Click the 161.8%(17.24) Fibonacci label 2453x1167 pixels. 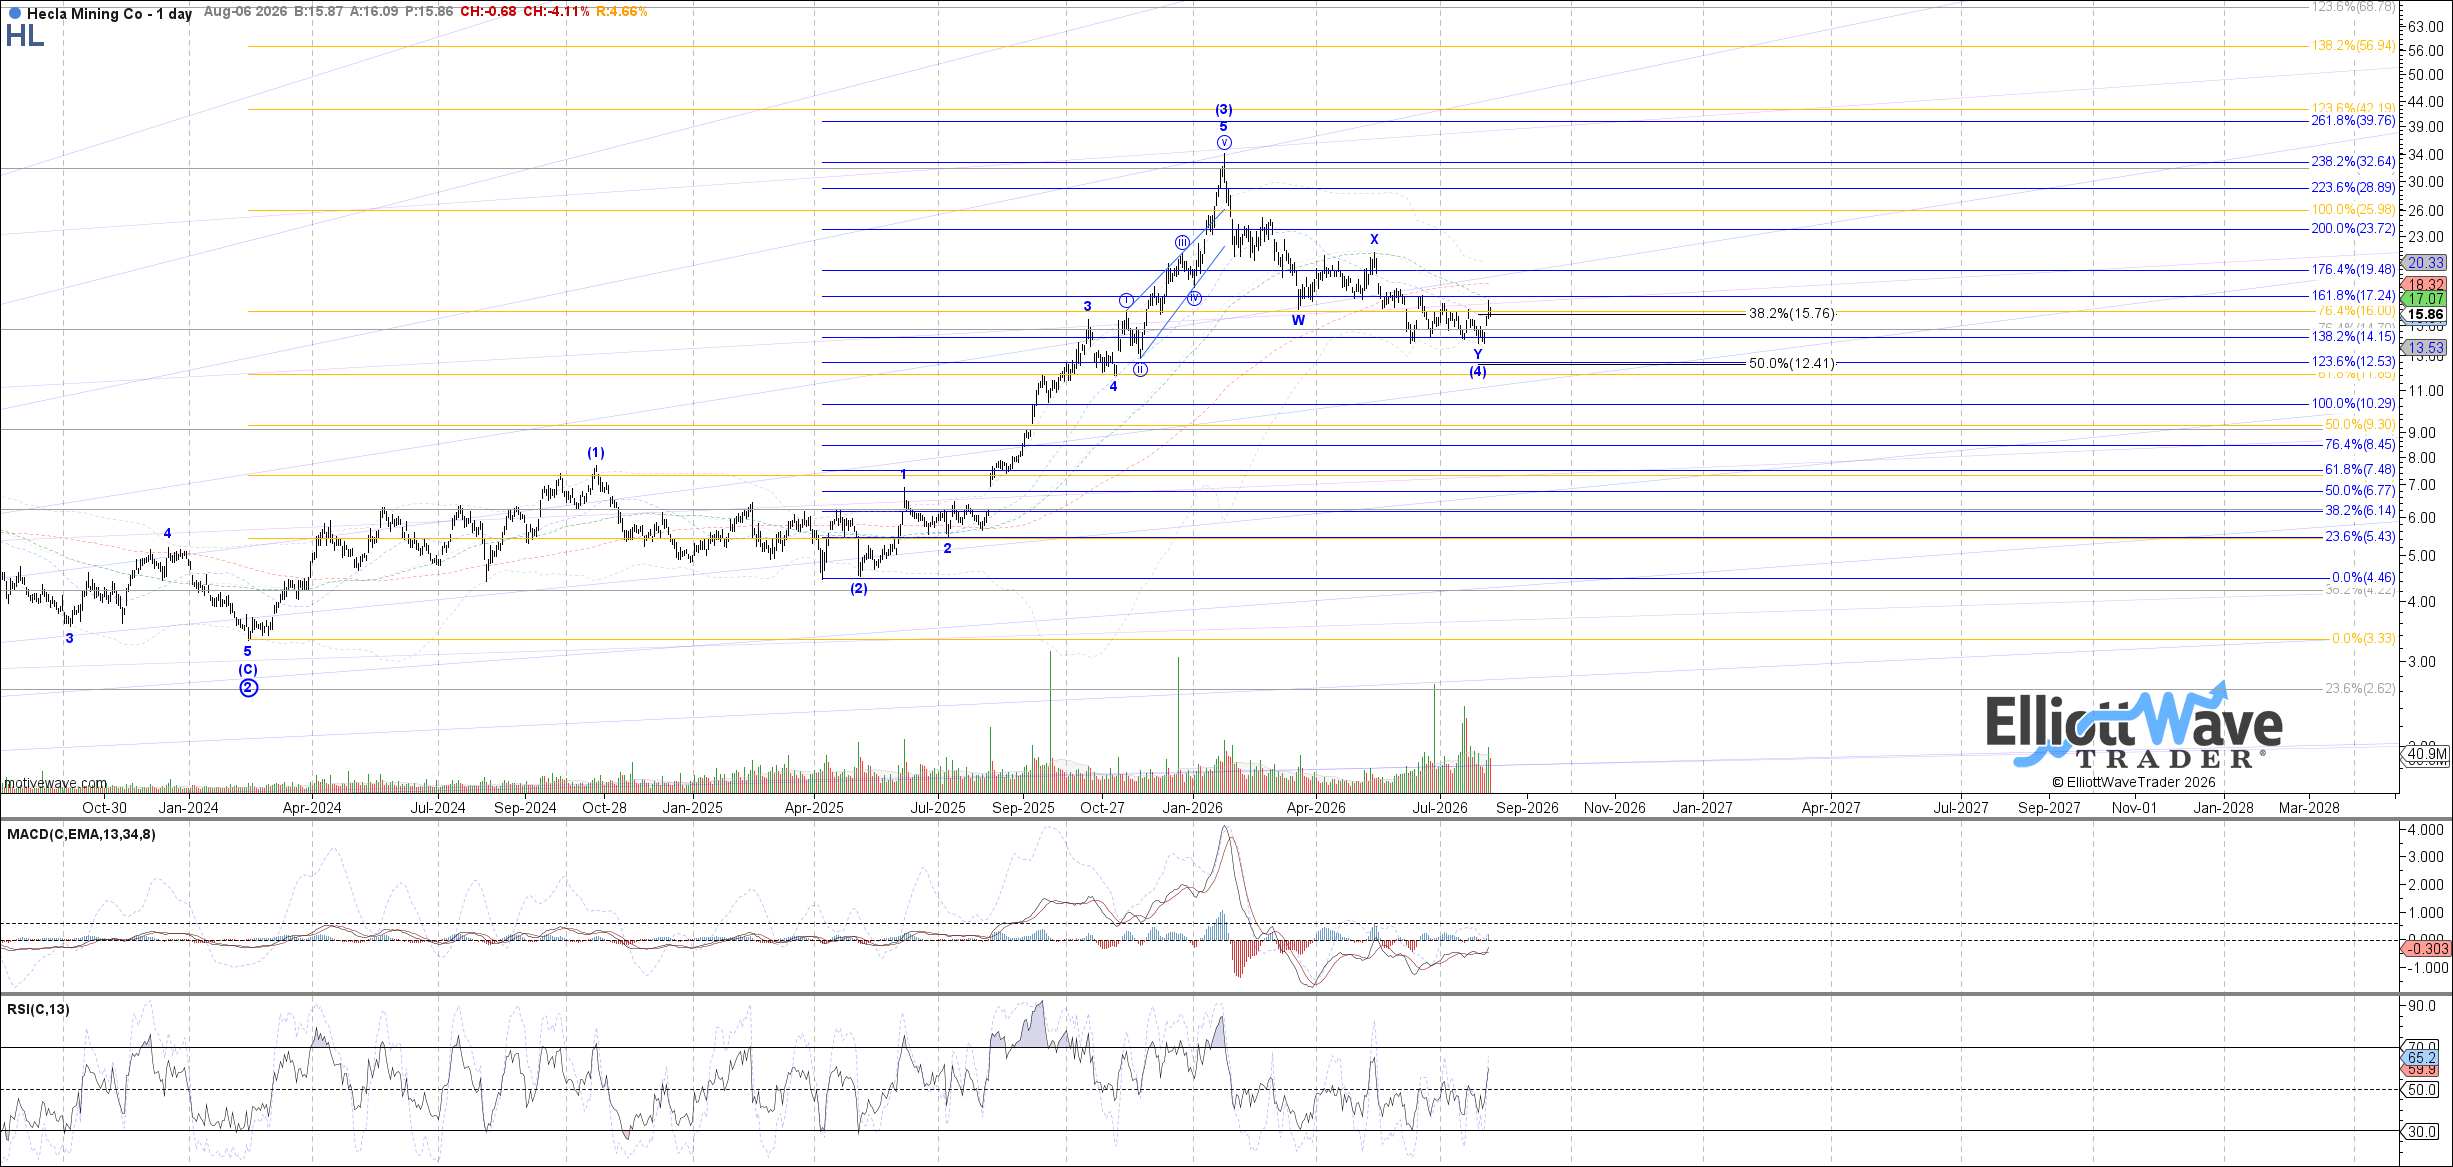[2353, 296]
